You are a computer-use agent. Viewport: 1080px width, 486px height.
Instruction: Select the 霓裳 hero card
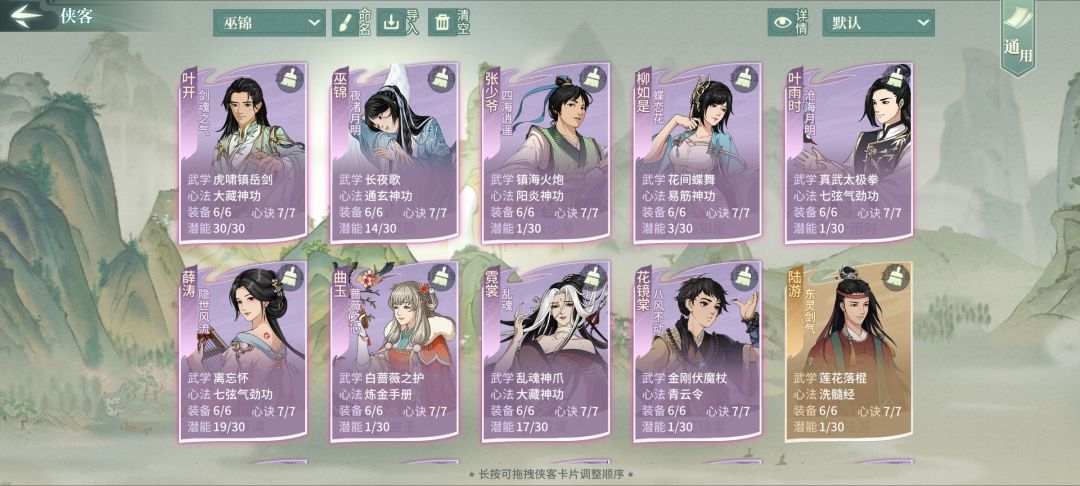pos(546,352)
